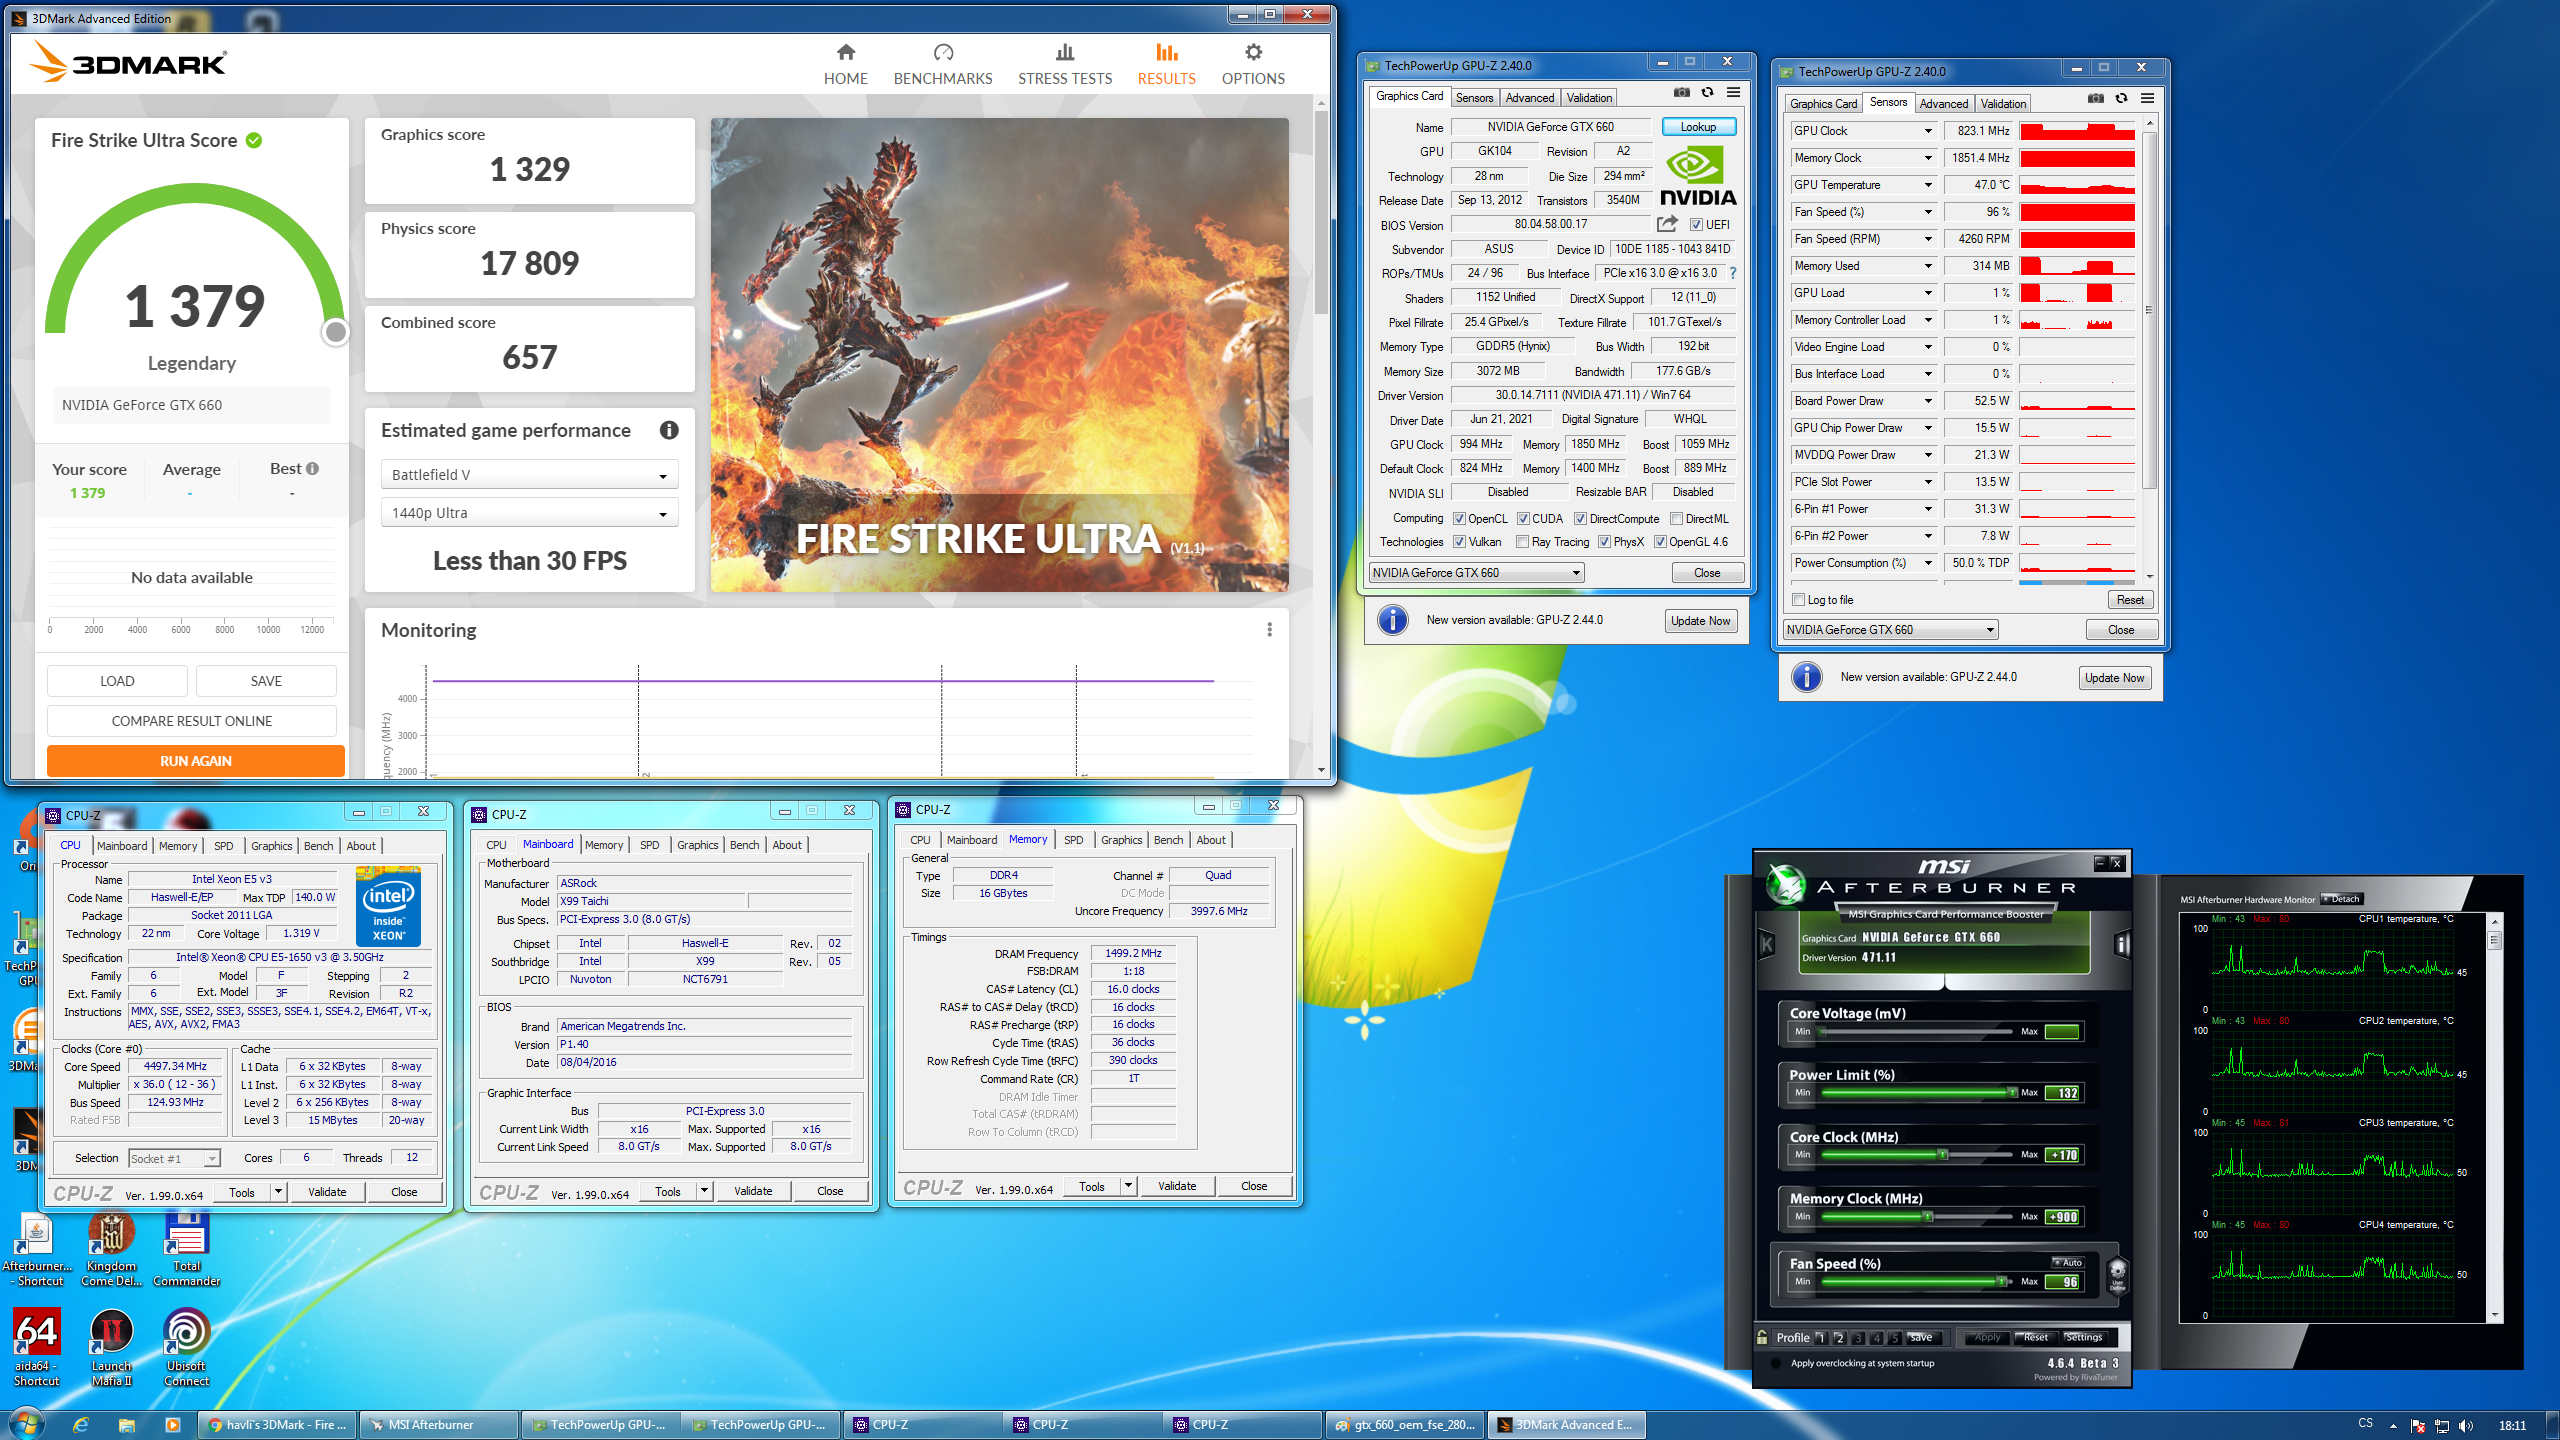2560x1440 pixels.
Task: Open the aida64 desktop shortcut
Action: pos(37,1347)
